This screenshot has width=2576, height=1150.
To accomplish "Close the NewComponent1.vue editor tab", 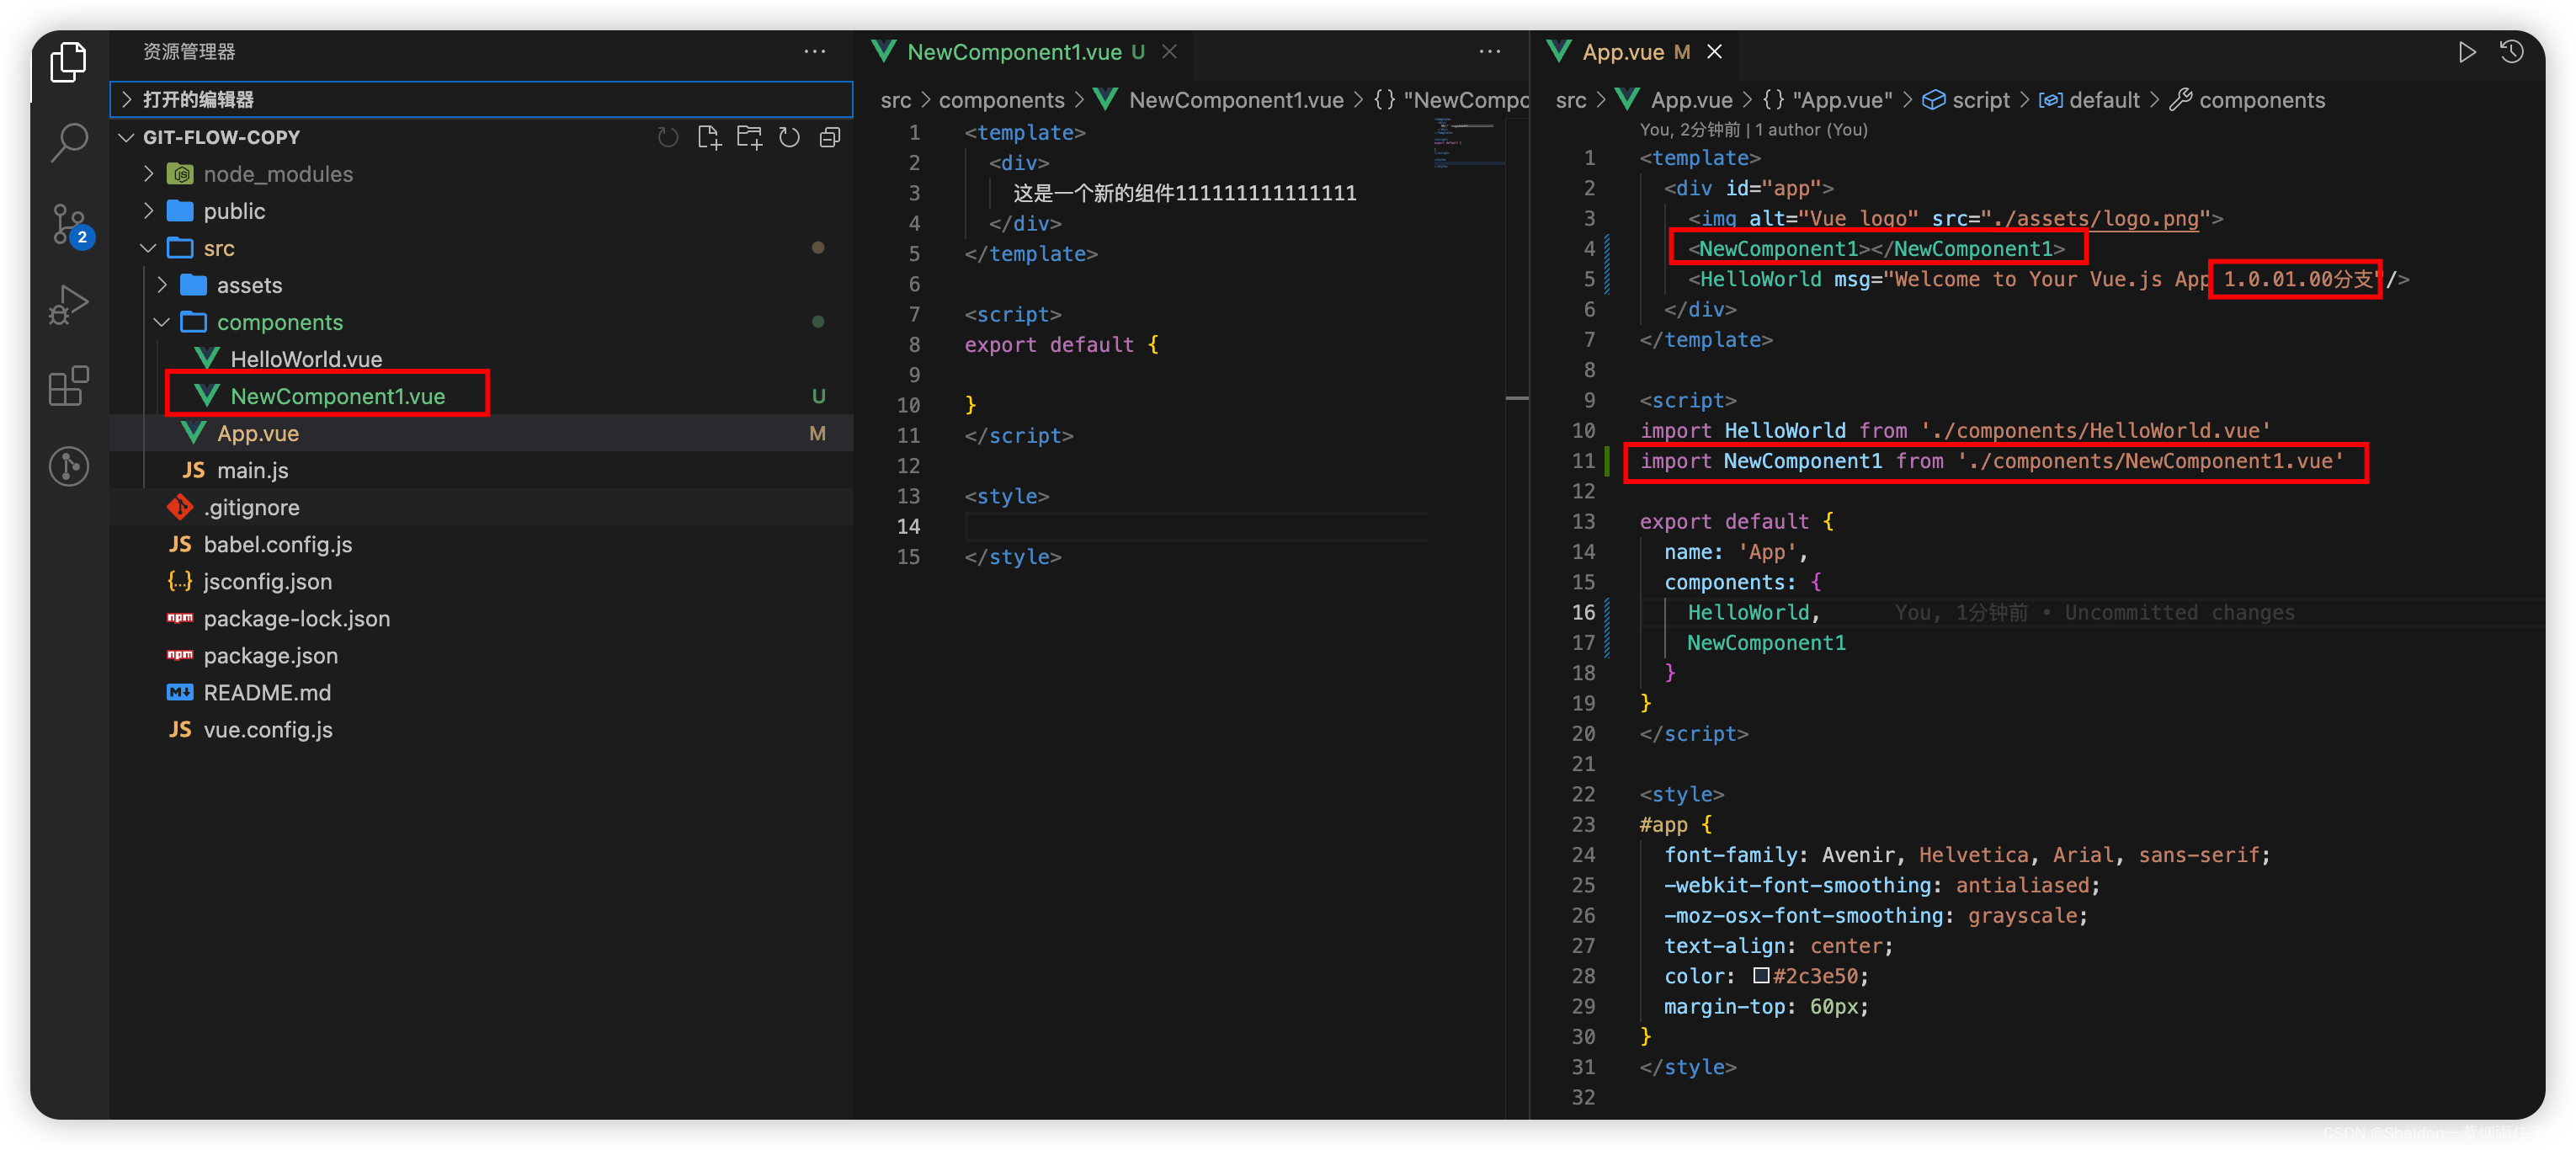I will 1168,52.
